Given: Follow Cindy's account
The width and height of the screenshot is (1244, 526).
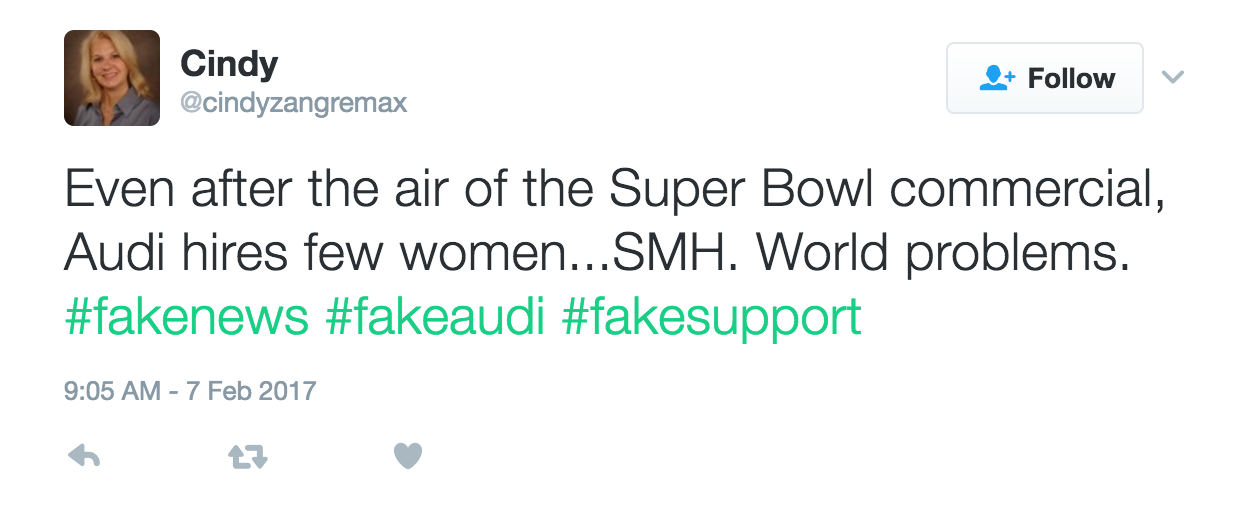Looking at the screenshot, I should point(1044,78).
